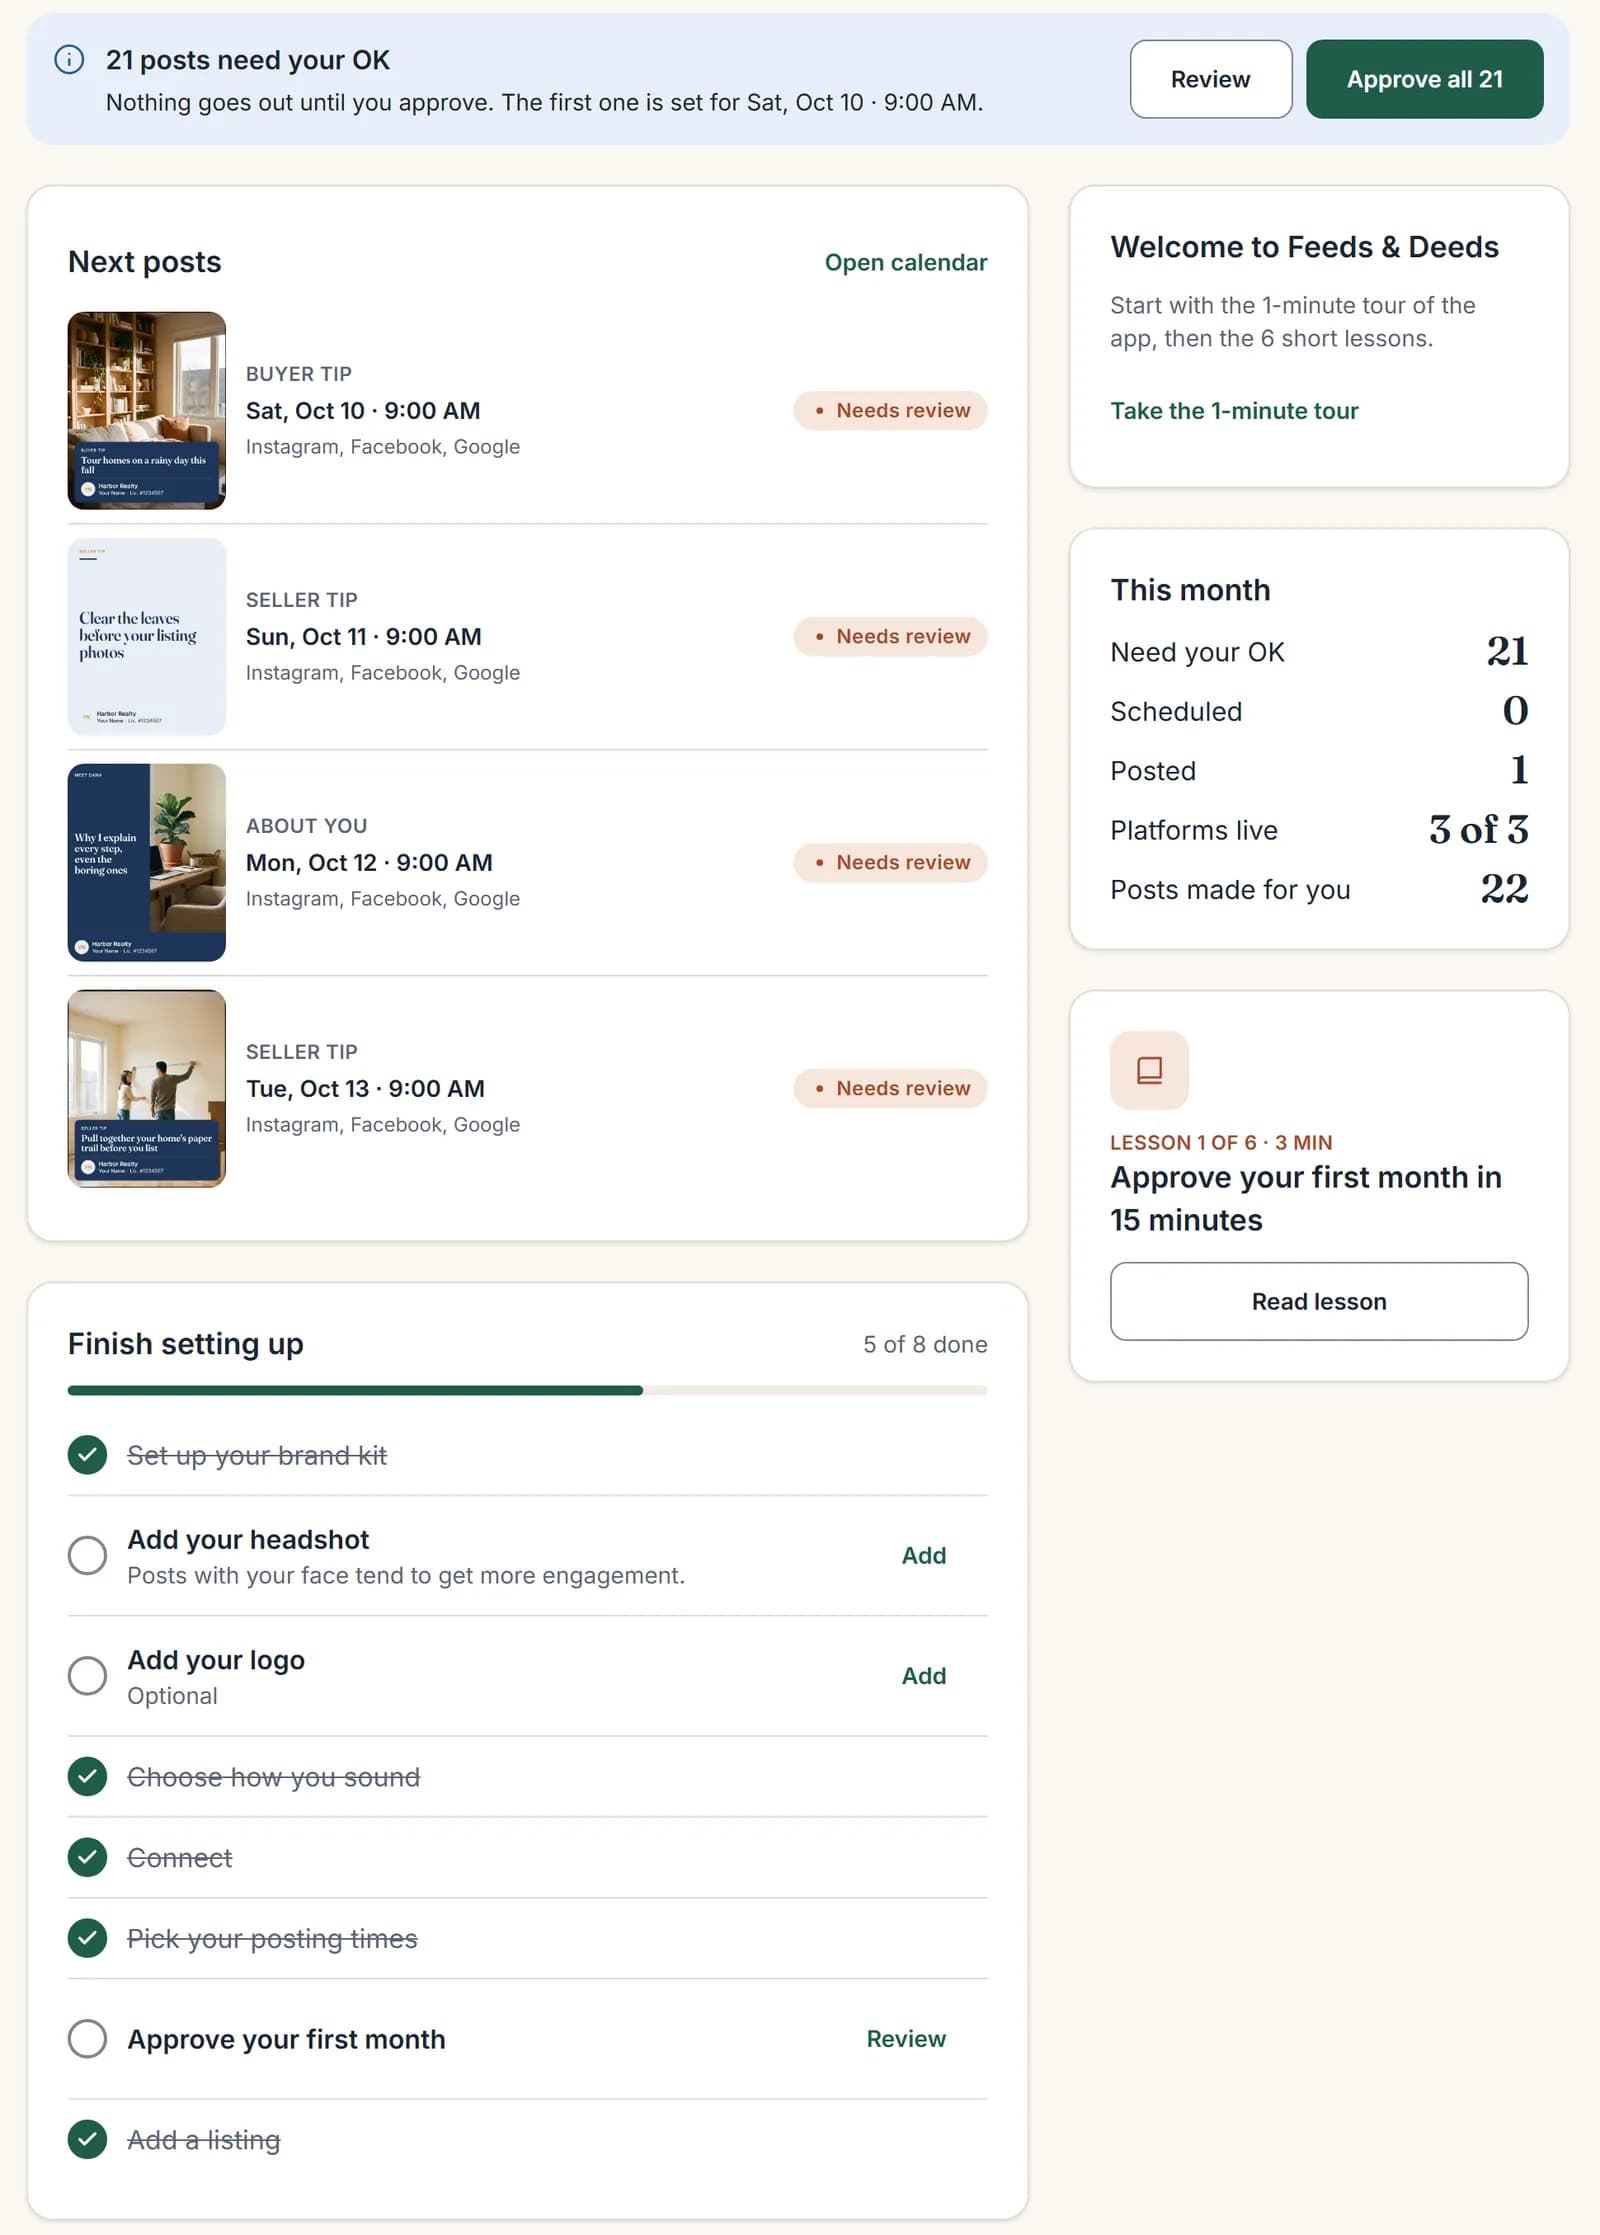Click Needs review badge for Tue, Oct 13
Image resolution: width=1600 pixels, height=2235 pixels.
pos(890,1089)
